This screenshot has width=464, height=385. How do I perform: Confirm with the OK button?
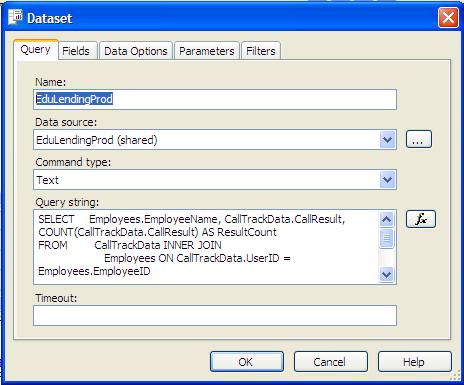[x=247, y=362]
